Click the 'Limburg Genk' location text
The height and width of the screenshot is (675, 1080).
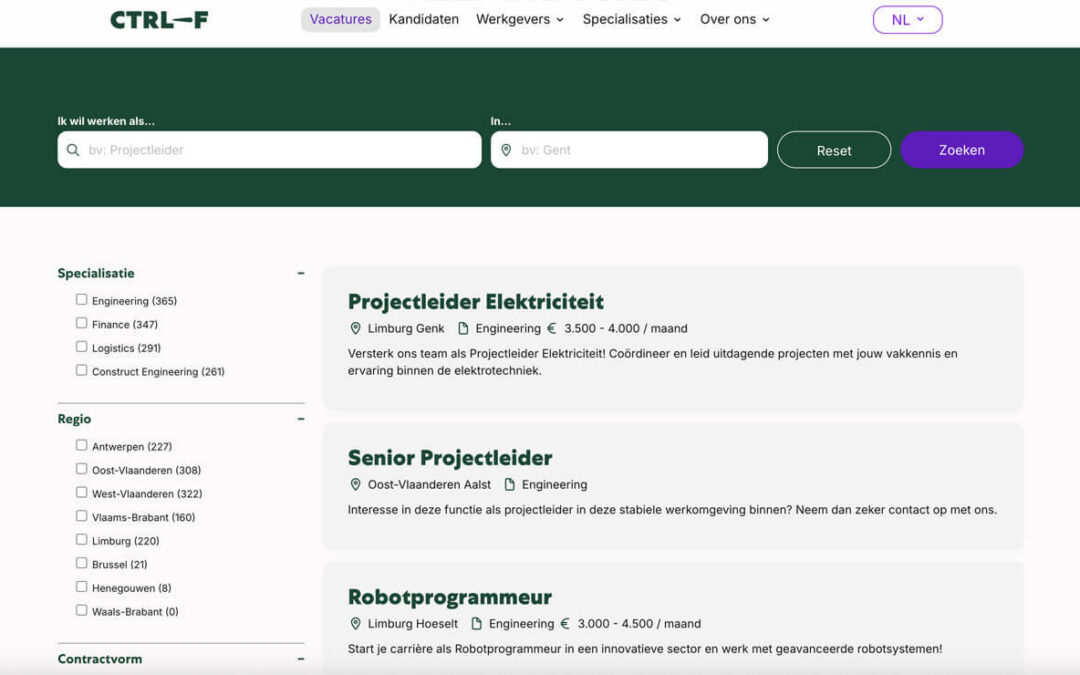(406, 329)
